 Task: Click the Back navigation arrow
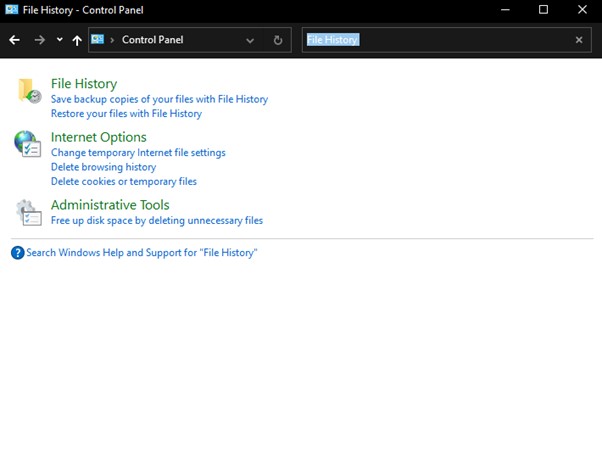(x=14, y=40)
